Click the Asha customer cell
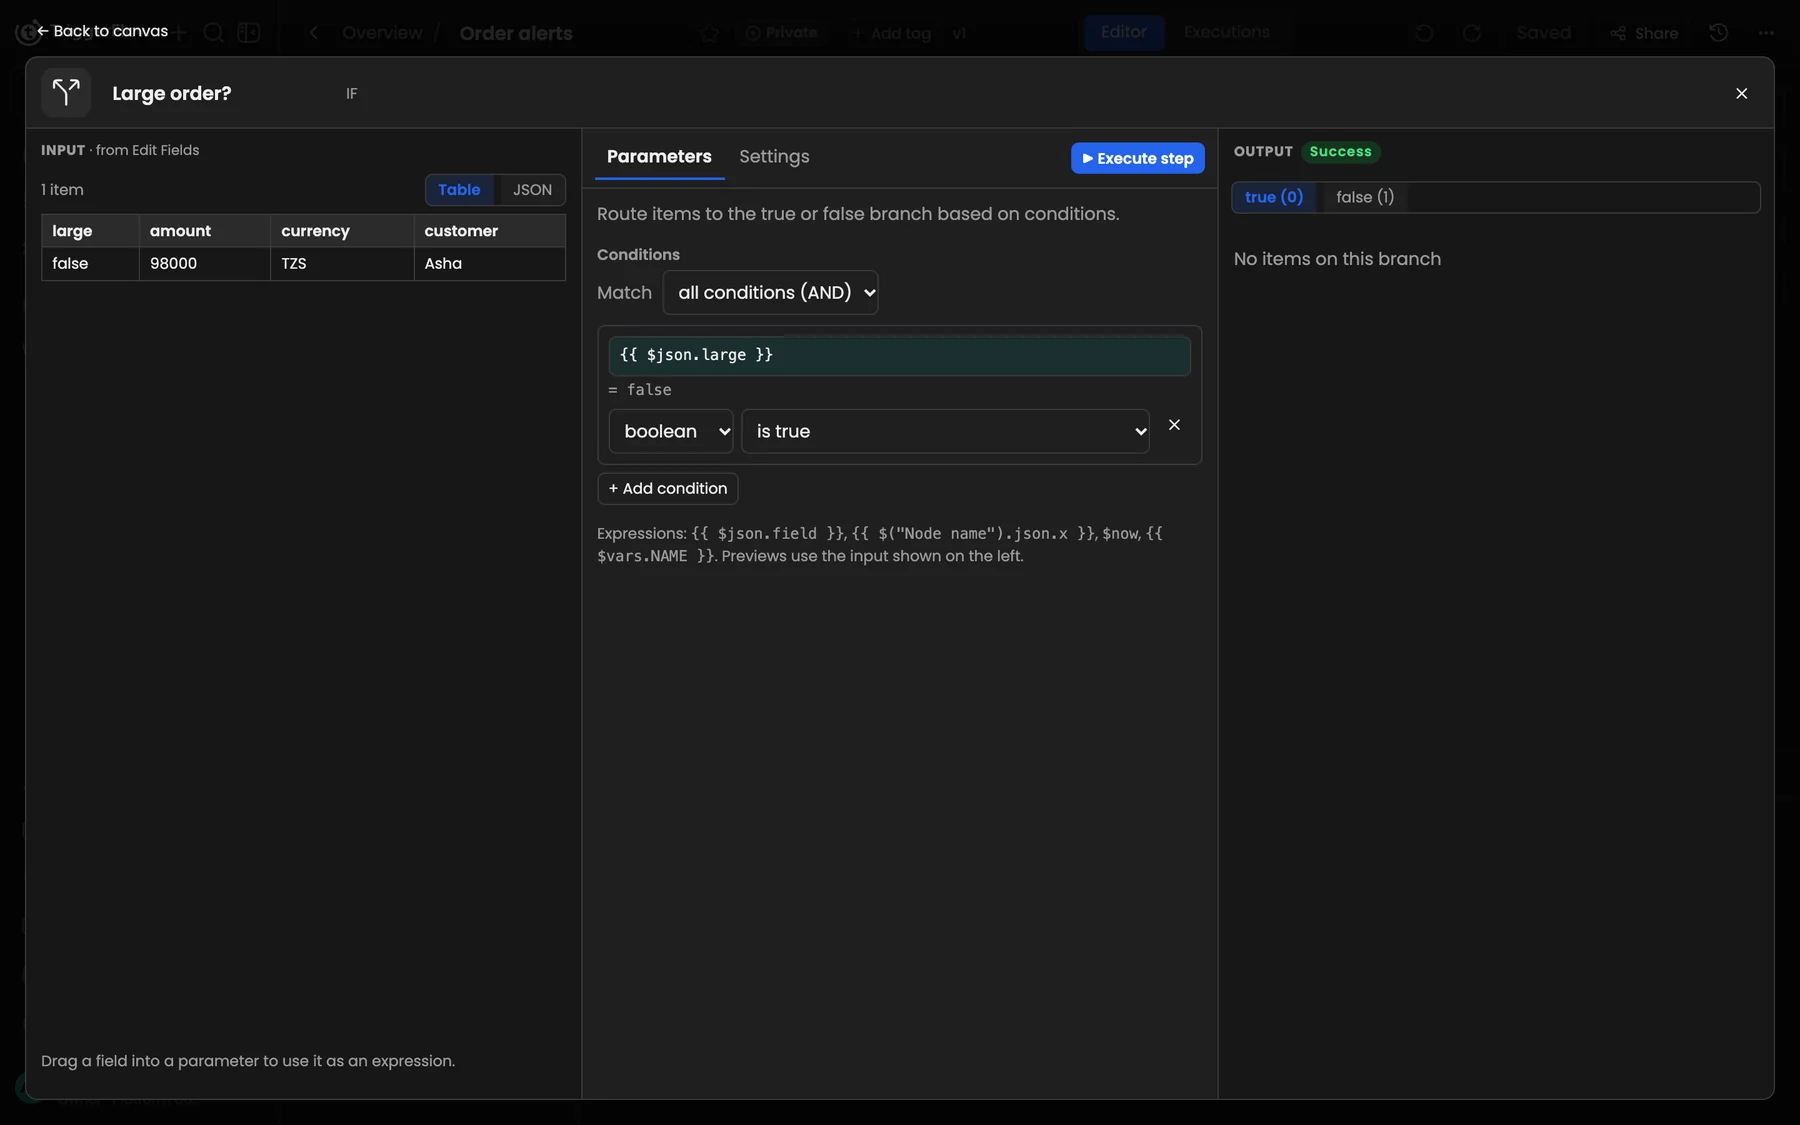This screenshot has height=1125, width=1800. click(x=490, y=264)
